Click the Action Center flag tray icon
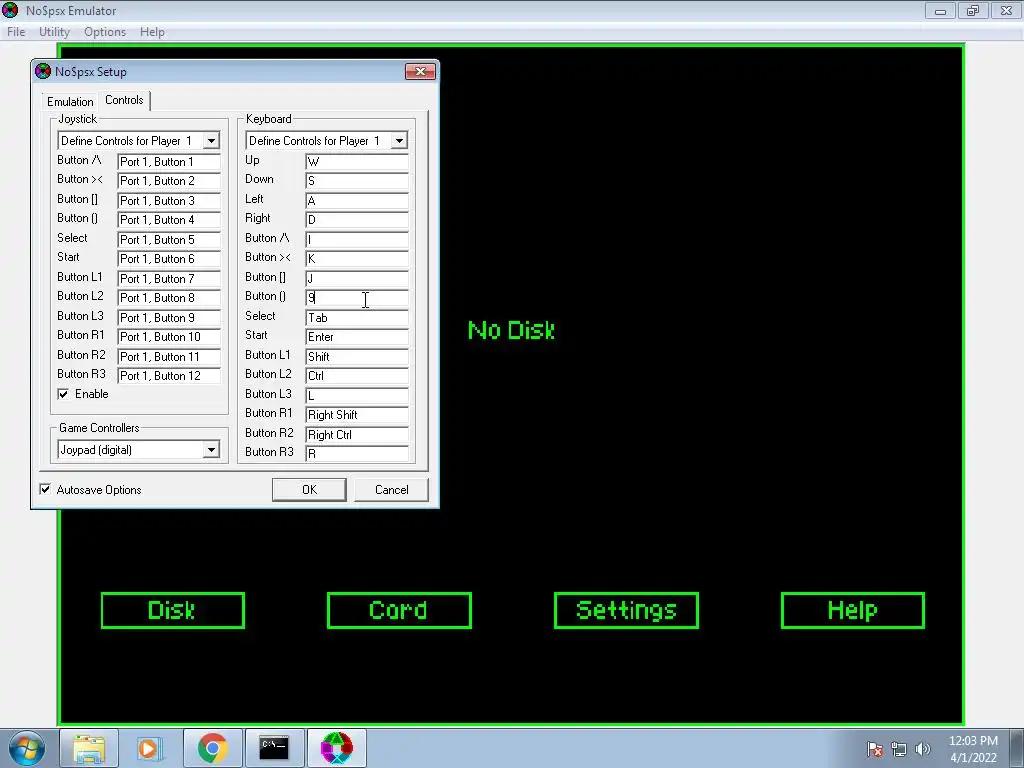Viewport: 1024px width, 768px height. pyautogui.click(x=874, y=750)
